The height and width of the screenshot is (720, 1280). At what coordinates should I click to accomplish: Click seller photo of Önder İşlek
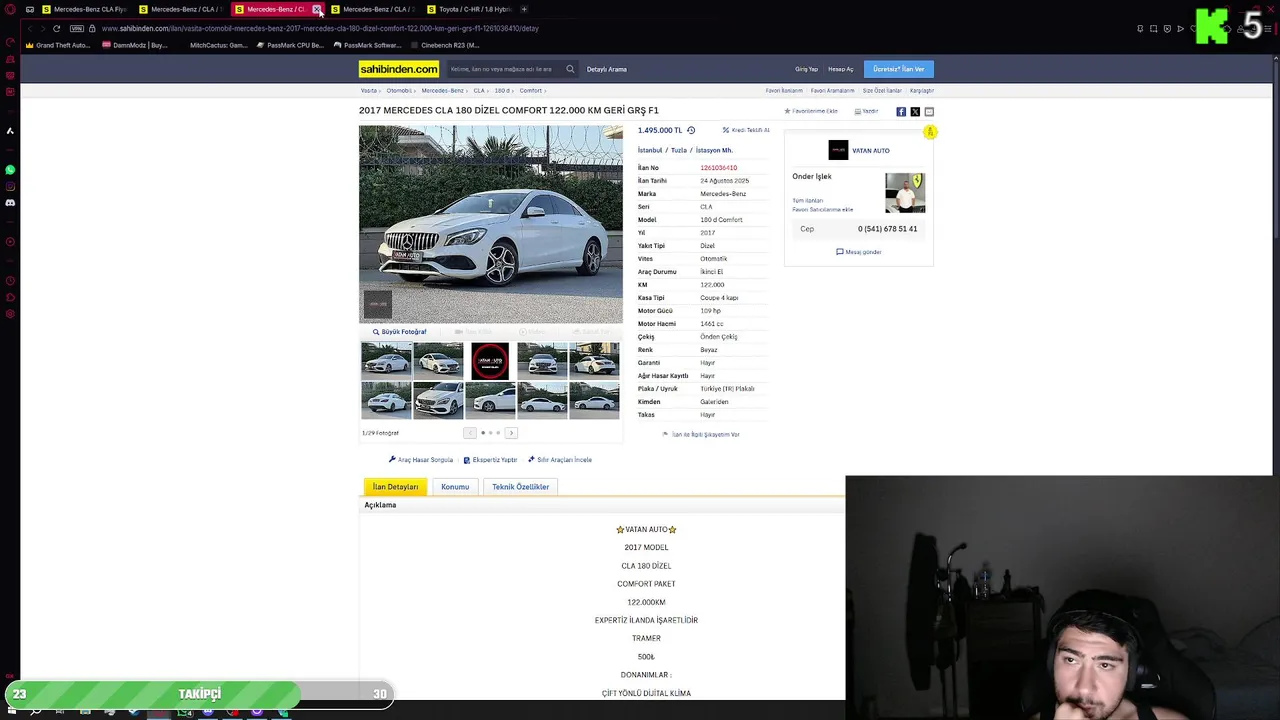point(905,193)
